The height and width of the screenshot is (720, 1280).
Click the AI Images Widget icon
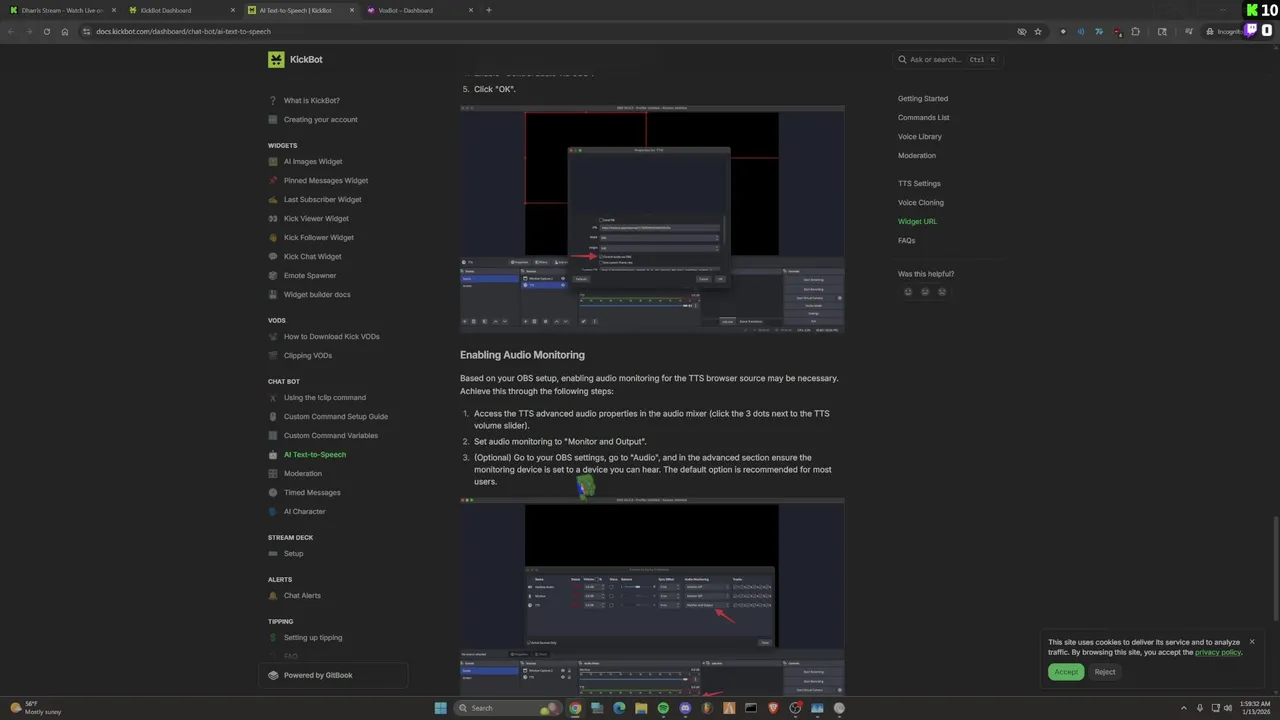click(x=273, y=162)
